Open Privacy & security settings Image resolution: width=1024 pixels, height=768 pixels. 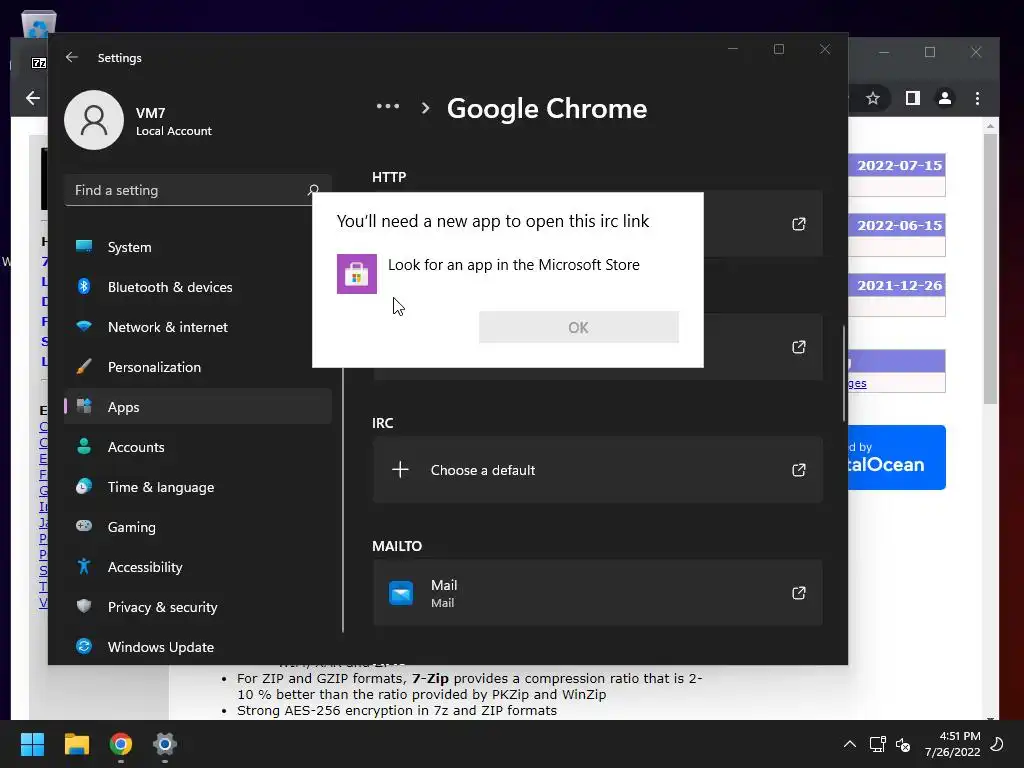tap(198, 606)
